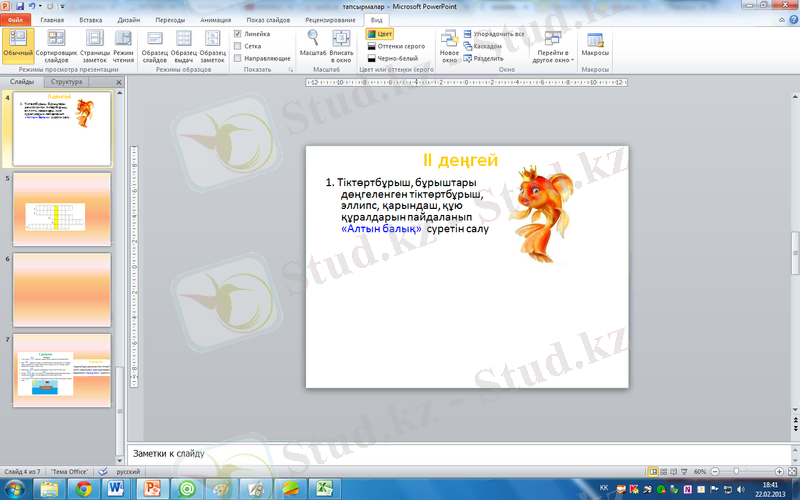Open the Показать group dialog launcher

(290, 71)
